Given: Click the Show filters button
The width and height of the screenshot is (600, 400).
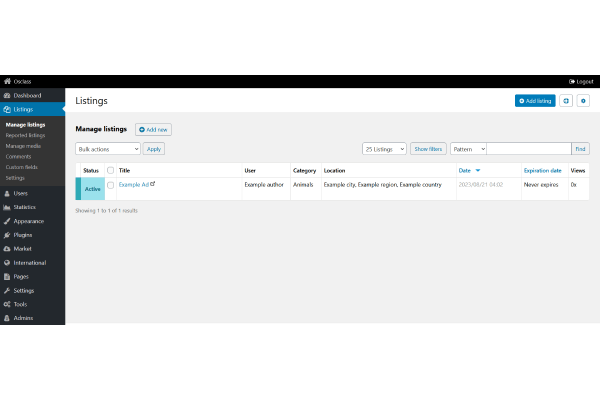Looking at the screenshot, I should (x=429, y=149).
